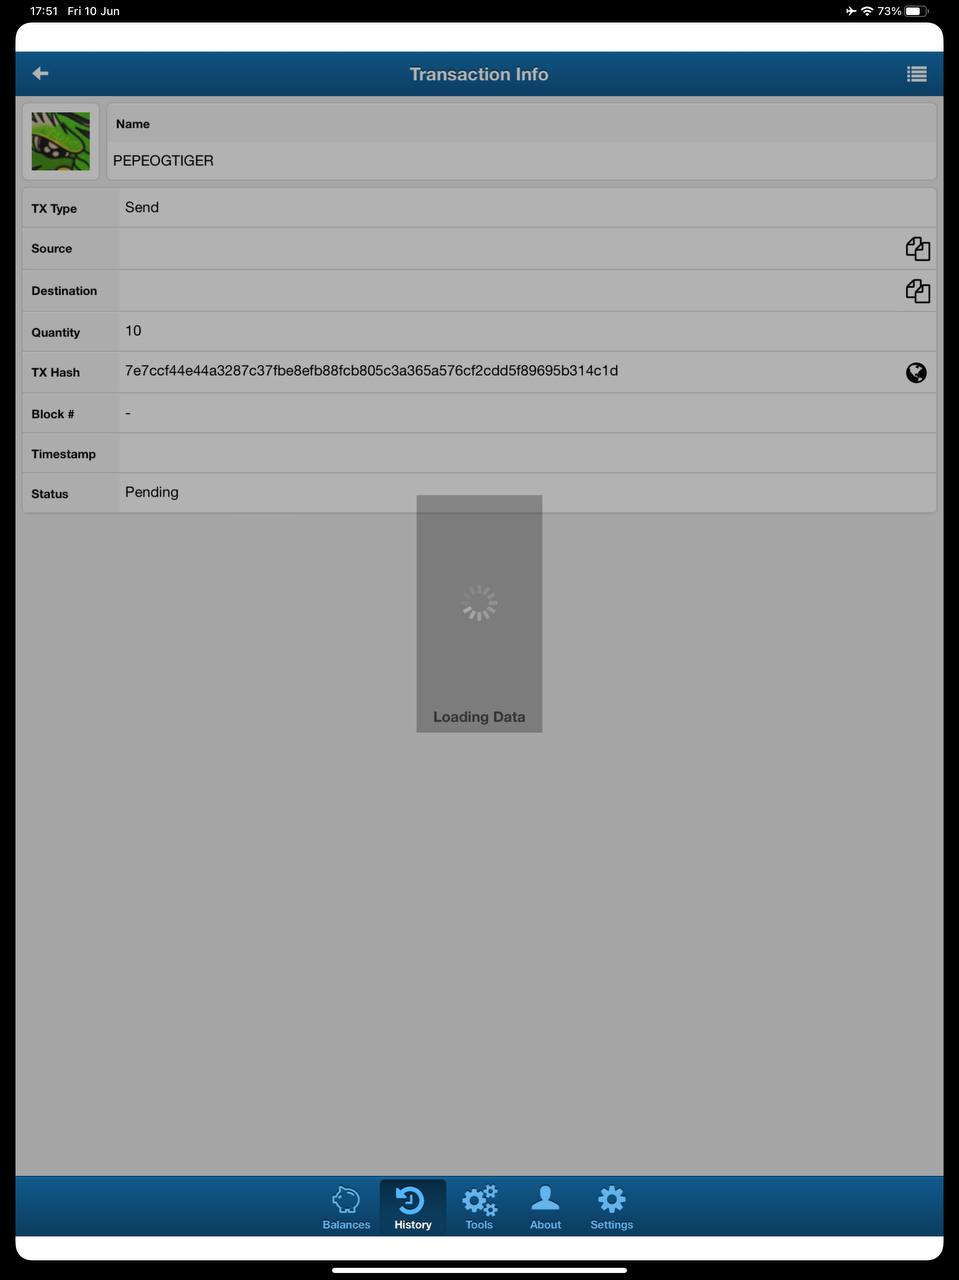Tap the Quantity row showing 10

[479, 331]
